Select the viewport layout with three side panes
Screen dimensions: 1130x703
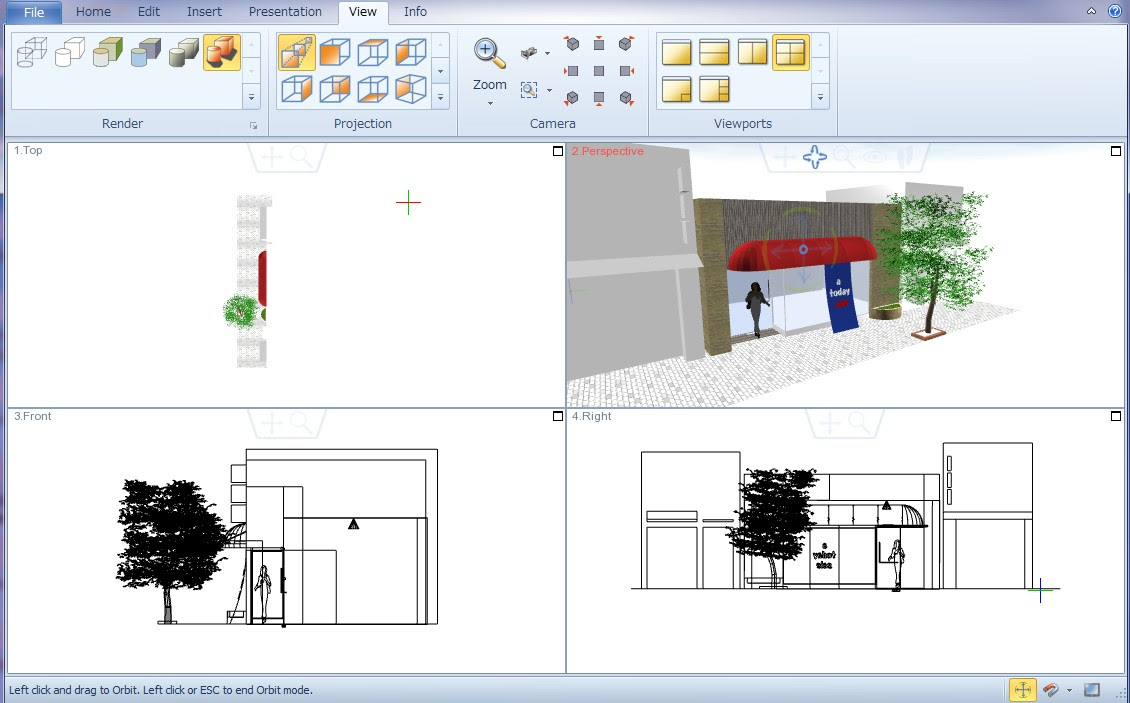(x=714, y=89)
